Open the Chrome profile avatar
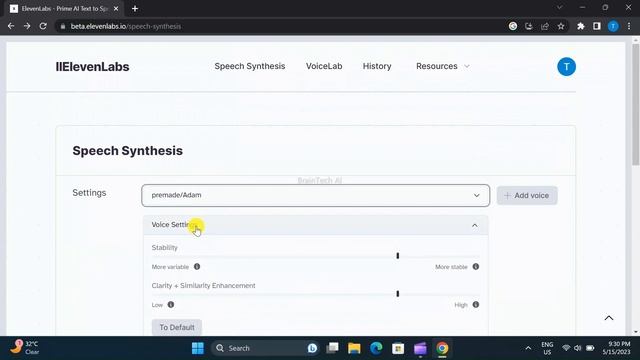Image resolution: width=640 pixels, height=360 pixels. [613, 26]
